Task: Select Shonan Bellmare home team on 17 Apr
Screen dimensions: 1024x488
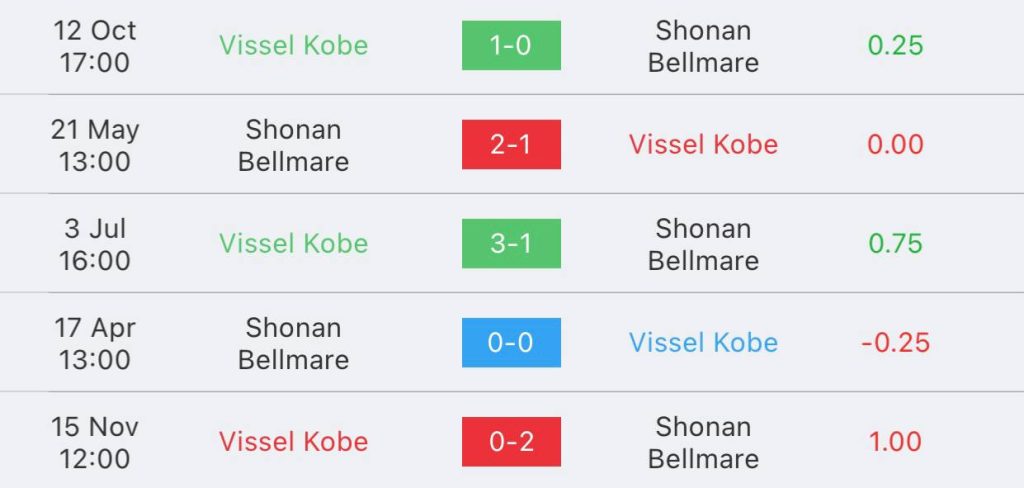Action: tap(293, 344)
